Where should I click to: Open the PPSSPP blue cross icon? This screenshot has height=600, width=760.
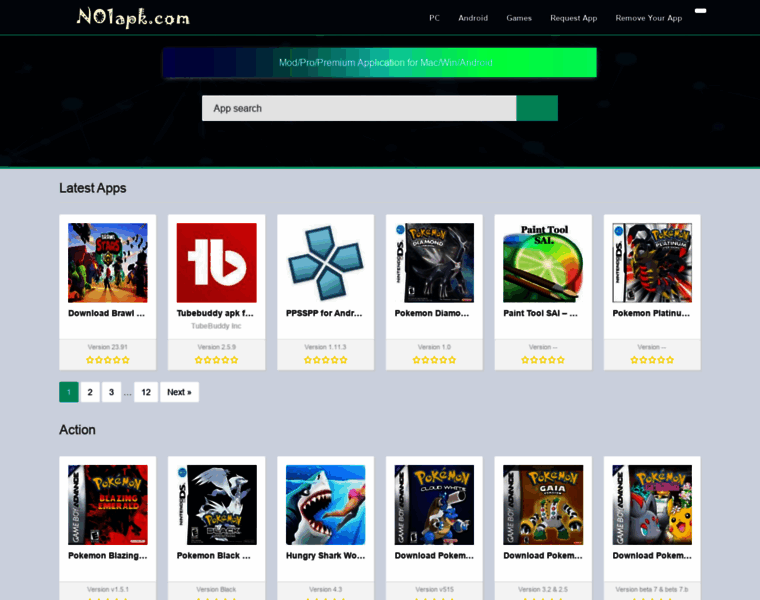(325, 263)
